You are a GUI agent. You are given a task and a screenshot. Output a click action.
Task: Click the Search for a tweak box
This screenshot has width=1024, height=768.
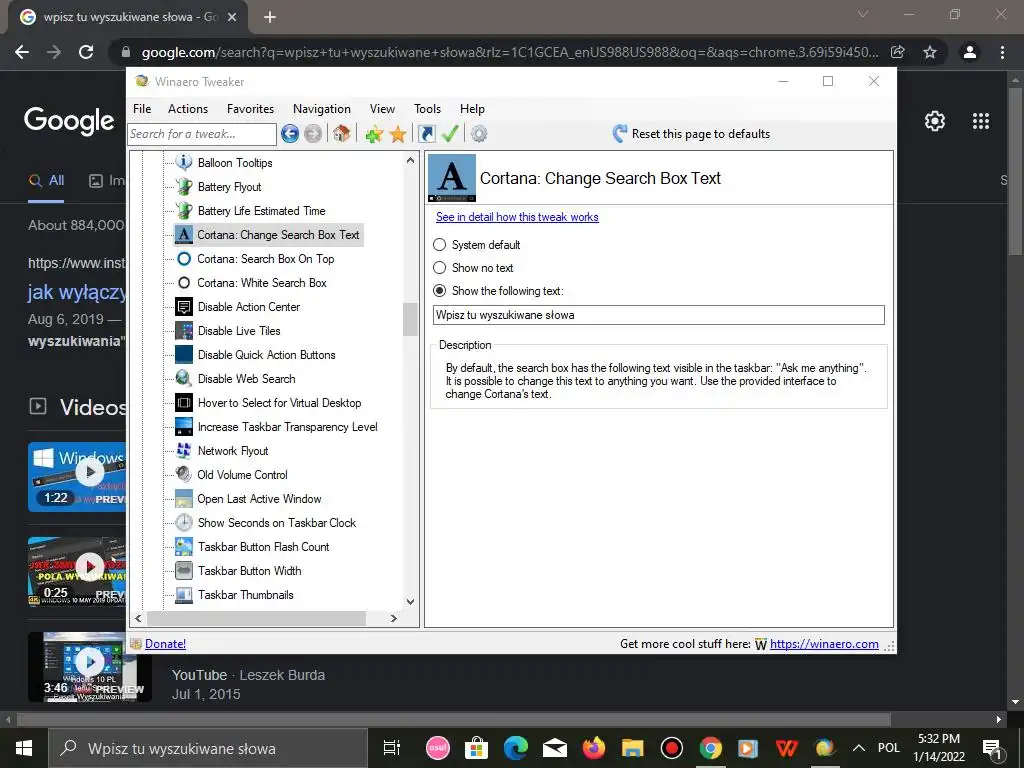pyautogui.click(x=202, y=134)
